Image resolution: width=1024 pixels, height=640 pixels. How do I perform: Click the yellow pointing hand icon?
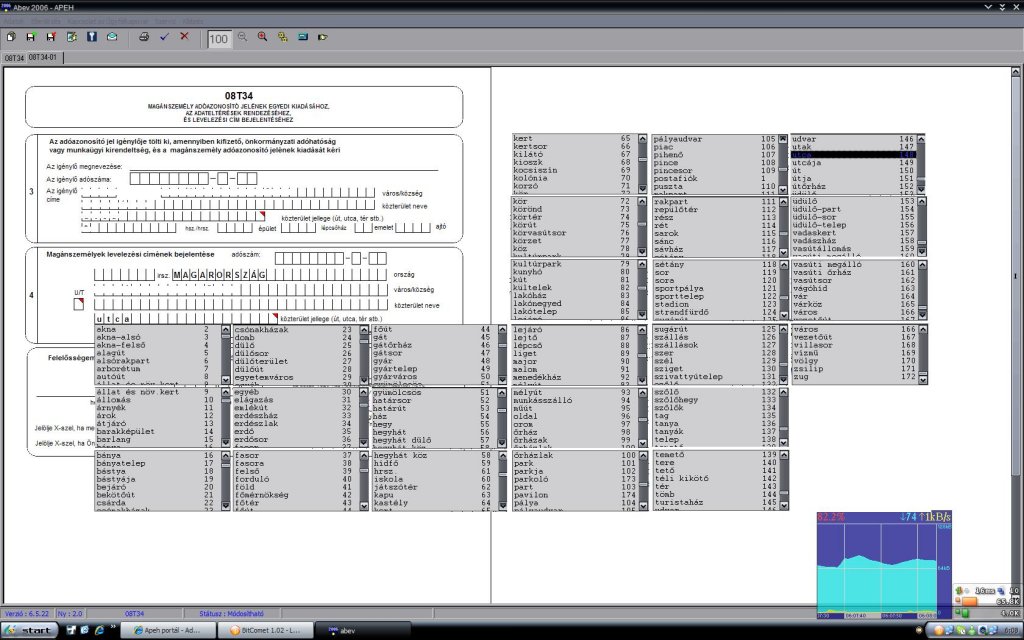323,37
